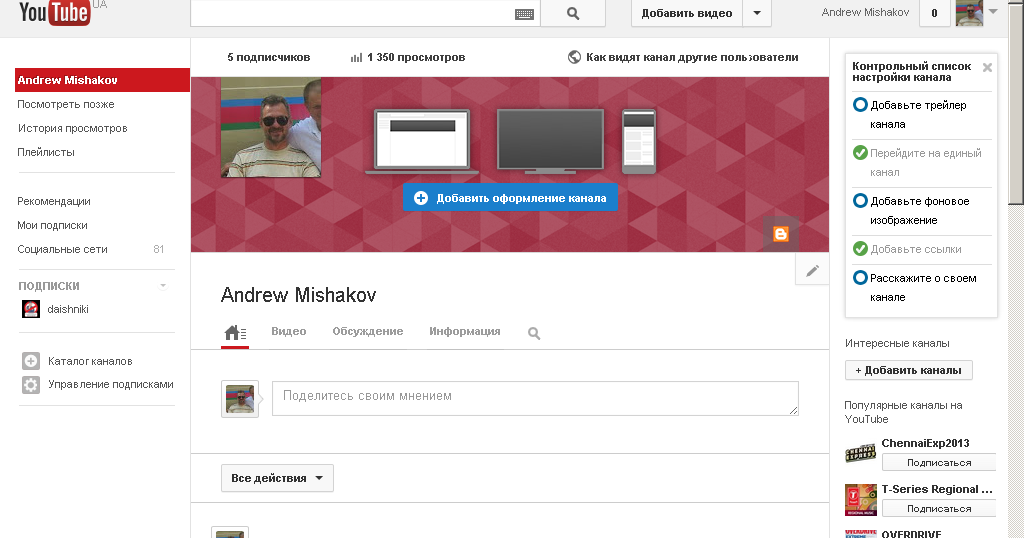The image size is (1024, 538).
Task: Click the TV screen preview icon
Action: pyautogui.click(x=551, y=142)
